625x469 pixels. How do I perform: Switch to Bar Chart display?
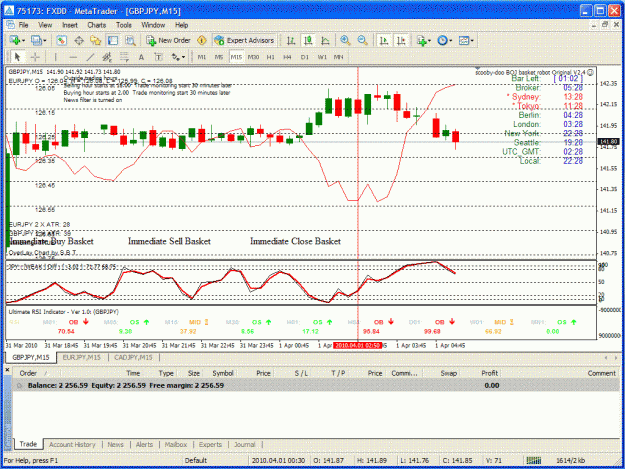[291, 40]
